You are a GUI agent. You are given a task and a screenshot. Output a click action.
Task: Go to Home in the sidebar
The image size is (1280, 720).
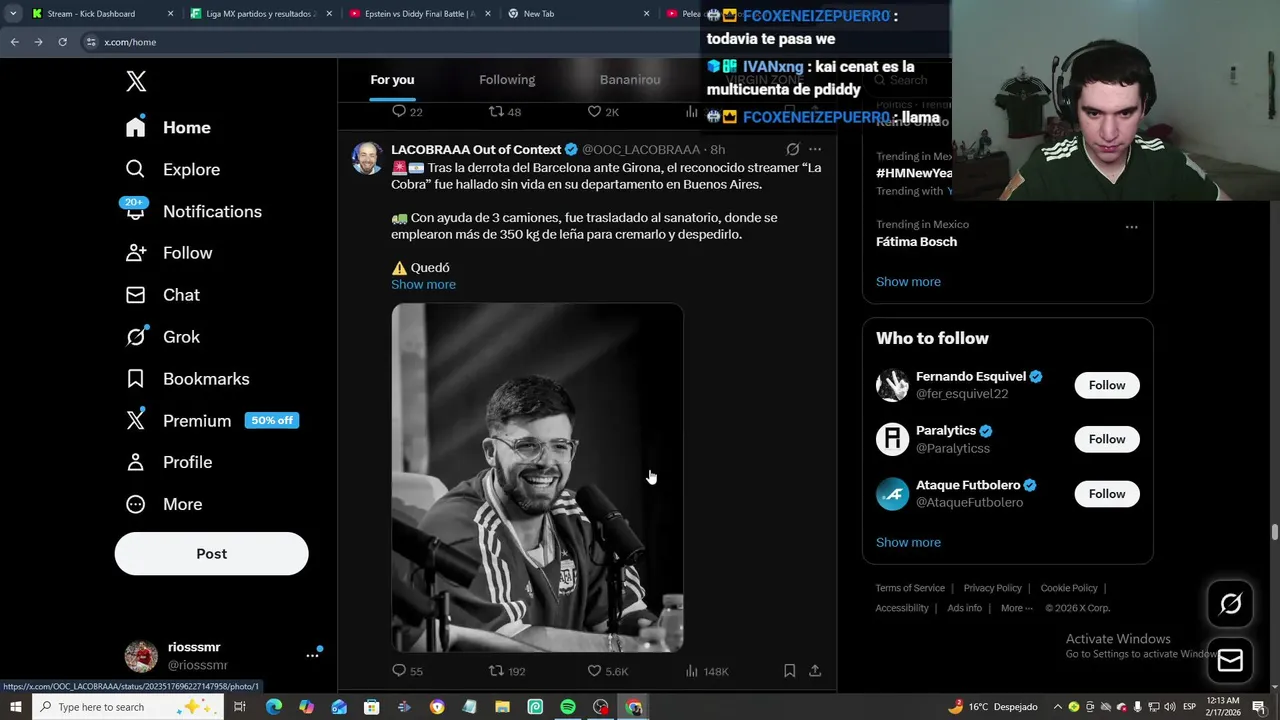(168, 127)
